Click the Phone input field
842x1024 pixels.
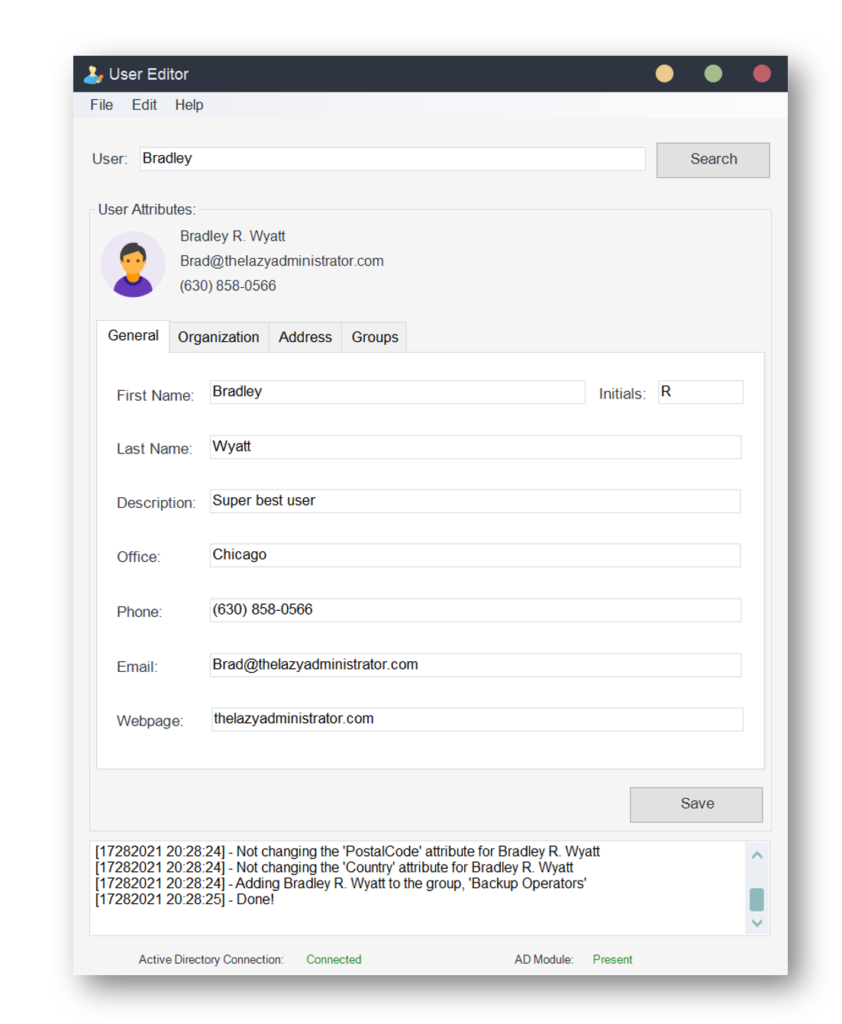(476, 610)
